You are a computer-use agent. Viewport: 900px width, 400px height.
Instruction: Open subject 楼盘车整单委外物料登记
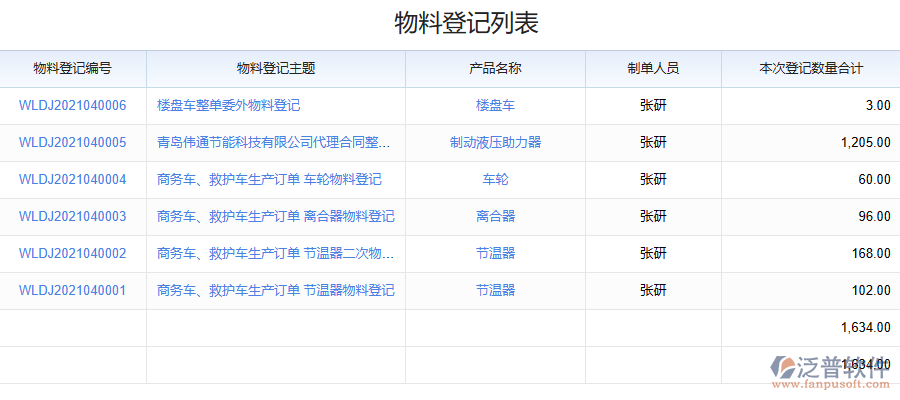point(228,106)
